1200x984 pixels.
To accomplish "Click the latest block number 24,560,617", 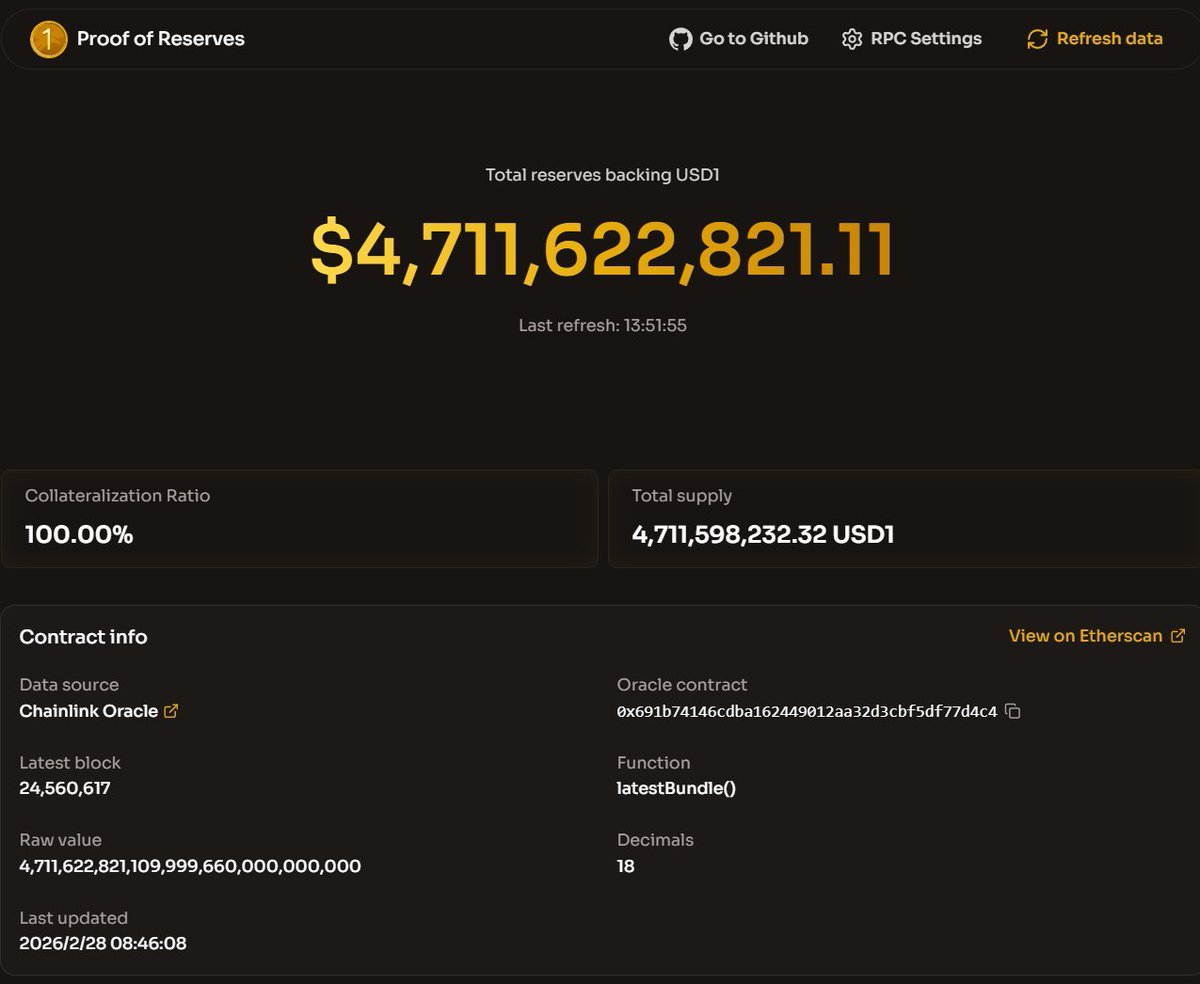I will click(x=65, y=788).
